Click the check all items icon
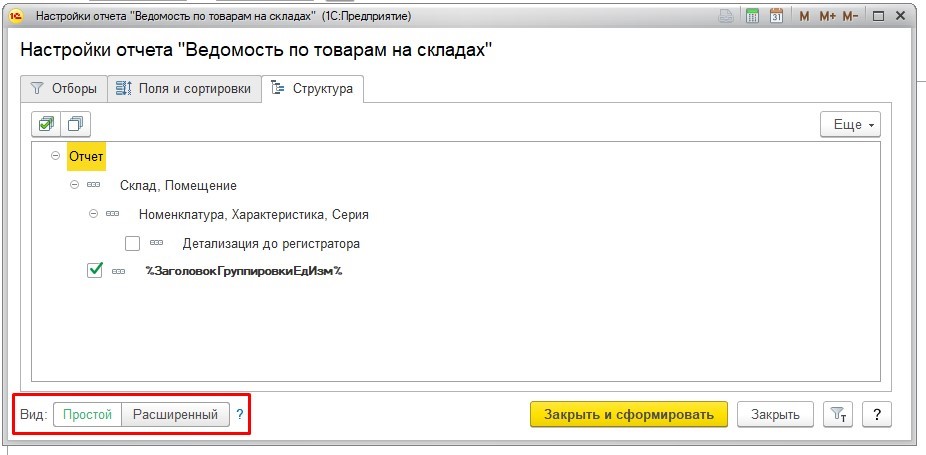 [x=45, y=124]
